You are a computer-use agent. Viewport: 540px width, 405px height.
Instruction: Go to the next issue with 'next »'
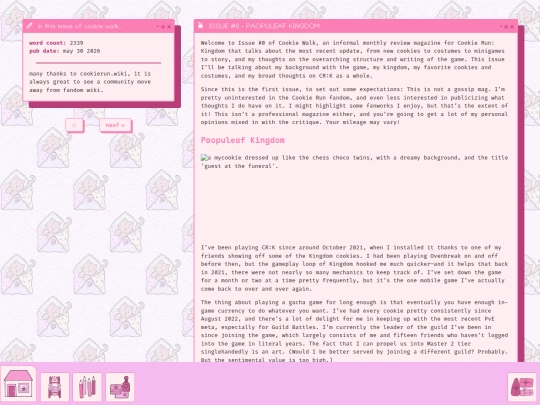click(x=115, y=125)
